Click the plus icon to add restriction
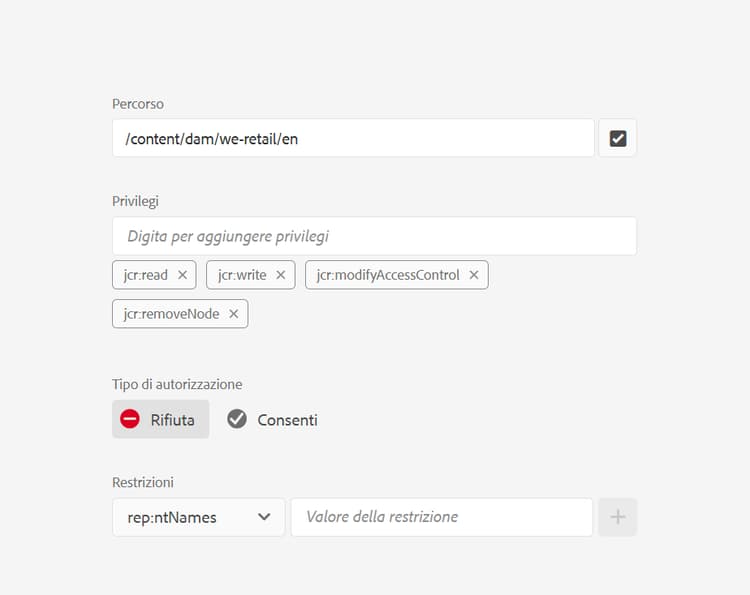Viewport: 750px width, 595px height. (618, 517)
